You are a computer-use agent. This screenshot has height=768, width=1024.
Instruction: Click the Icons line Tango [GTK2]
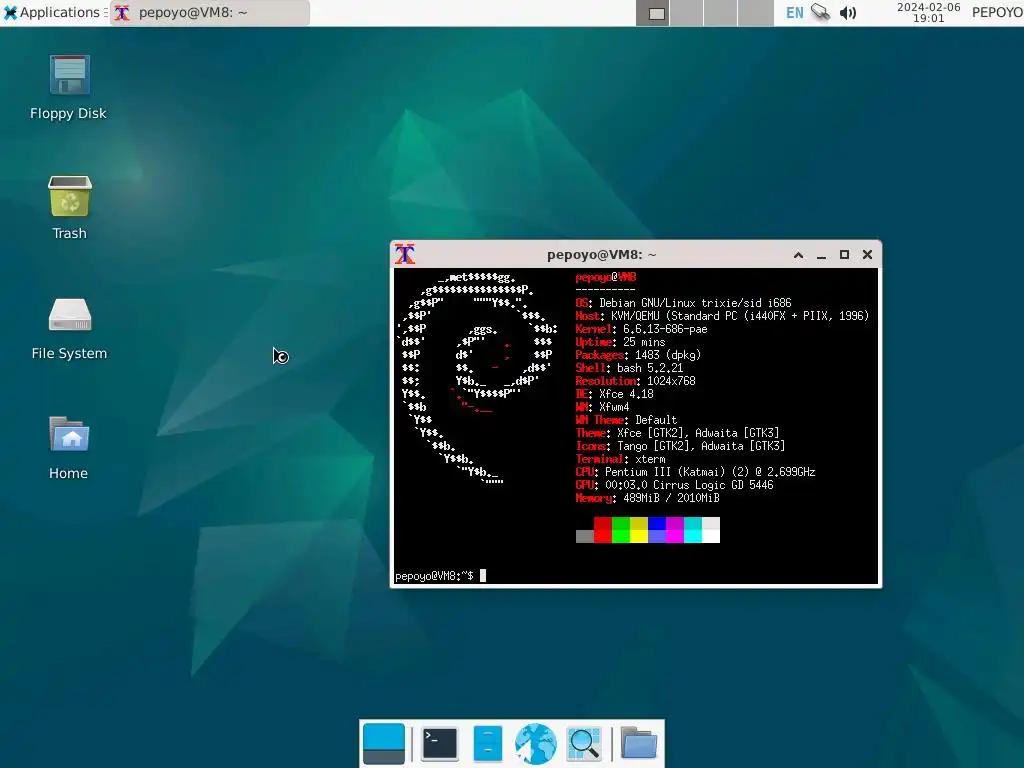tap(680, 446)
